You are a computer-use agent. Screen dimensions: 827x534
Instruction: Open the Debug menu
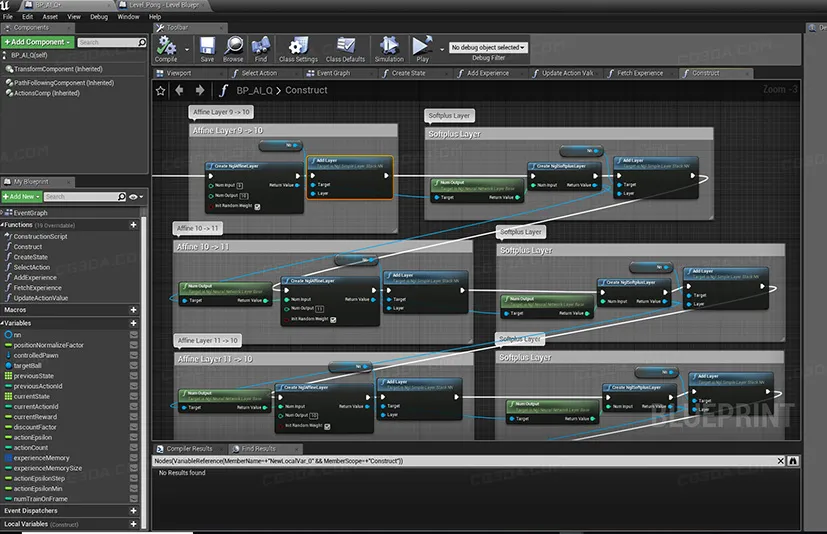99,16
